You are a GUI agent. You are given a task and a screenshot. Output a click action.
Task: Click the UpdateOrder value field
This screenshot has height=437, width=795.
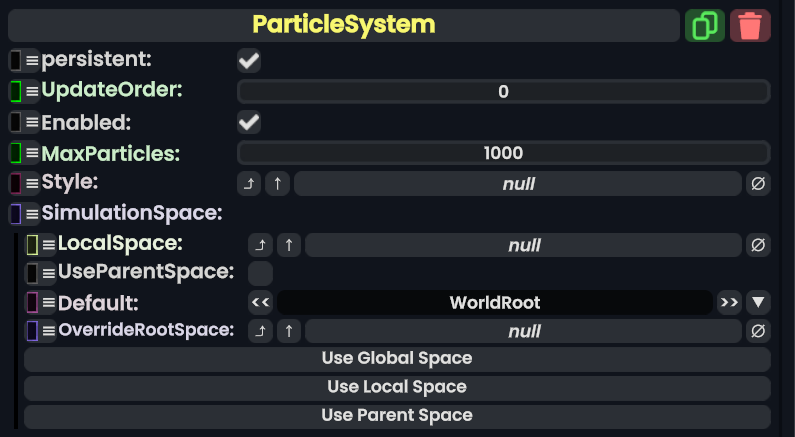(x=503, y=92)
